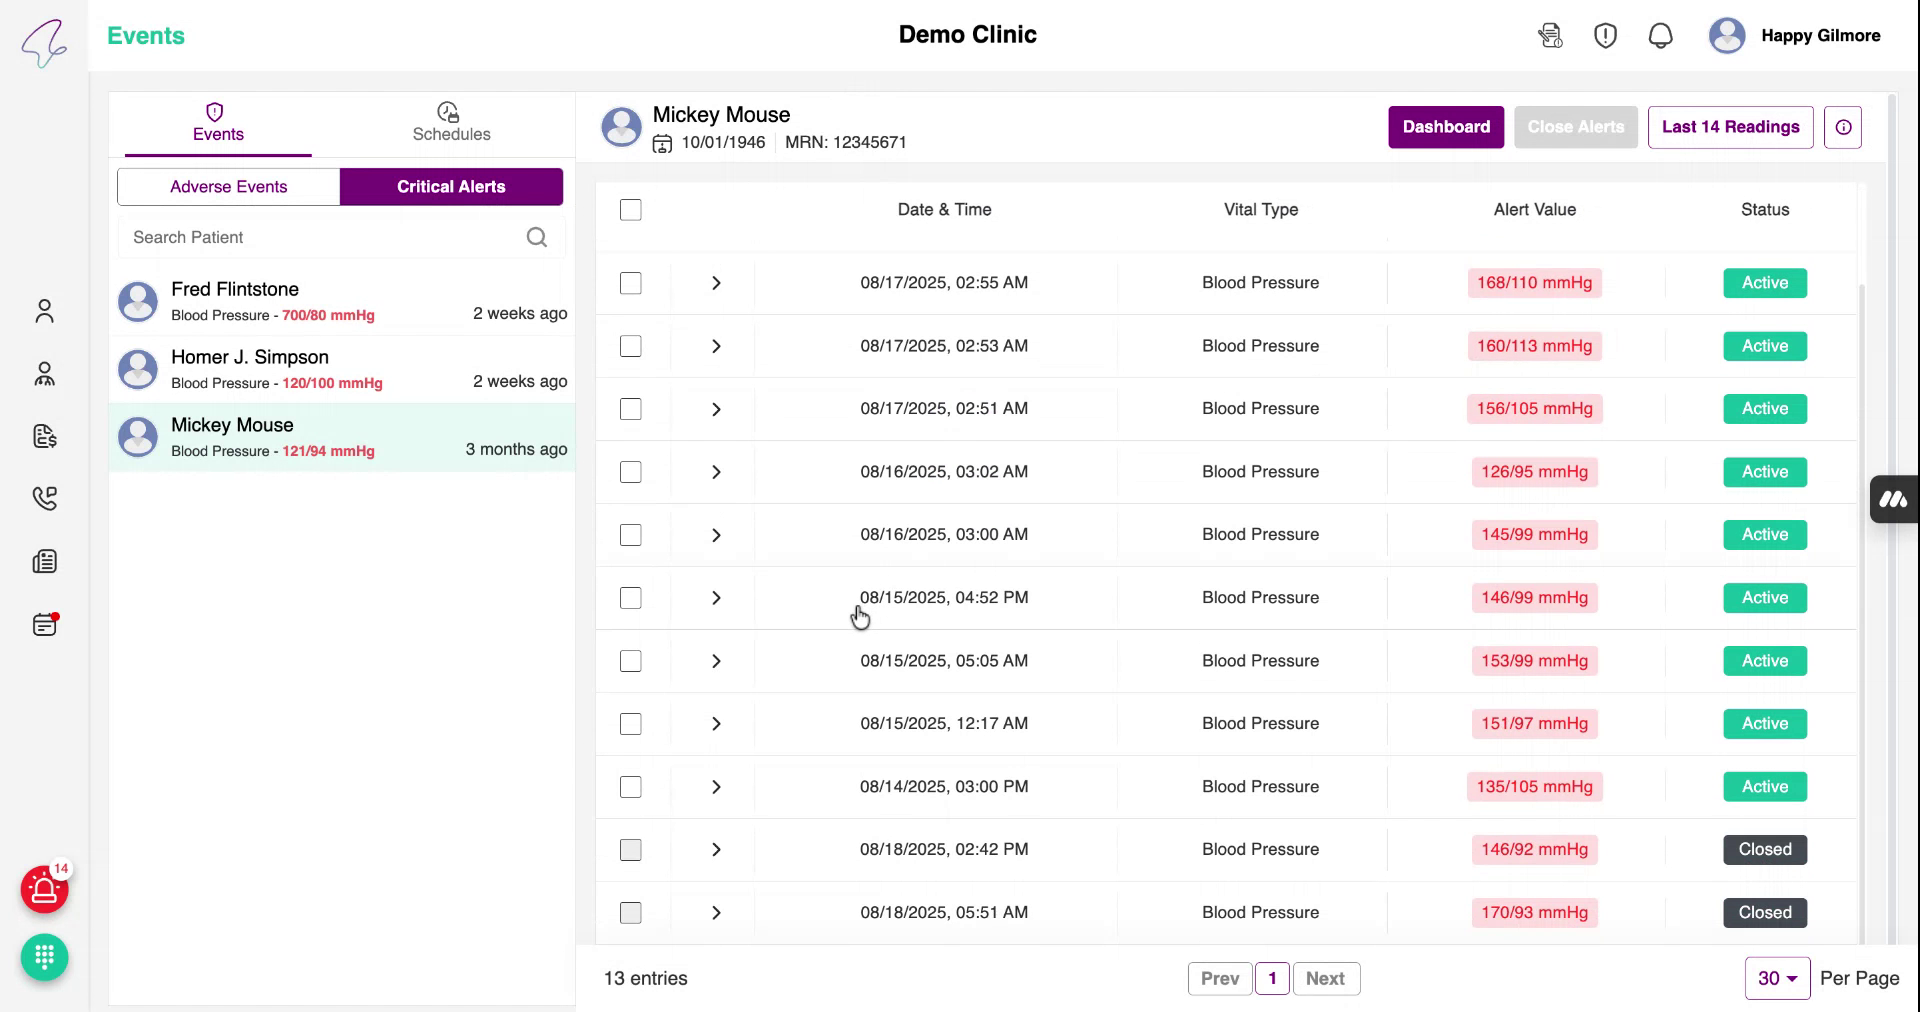The image size is (1920, 1012).
Task: Open the calendar icon with red notification dot
Action: coord(44,624)
